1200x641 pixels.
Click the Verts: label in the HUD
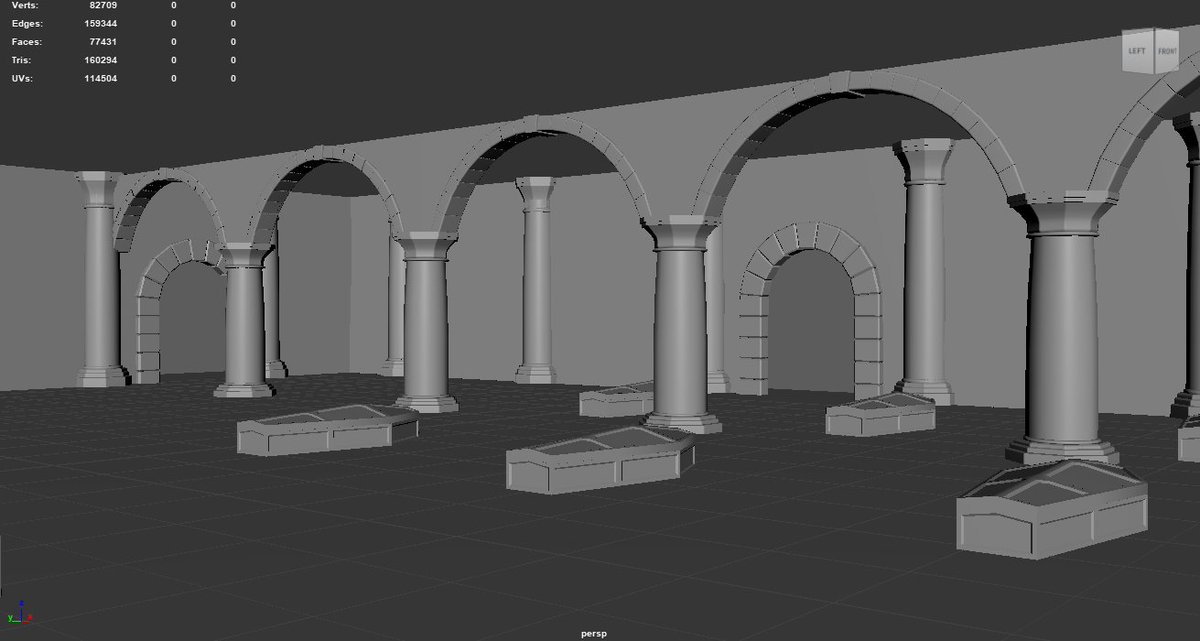click(x=23, y=6)
